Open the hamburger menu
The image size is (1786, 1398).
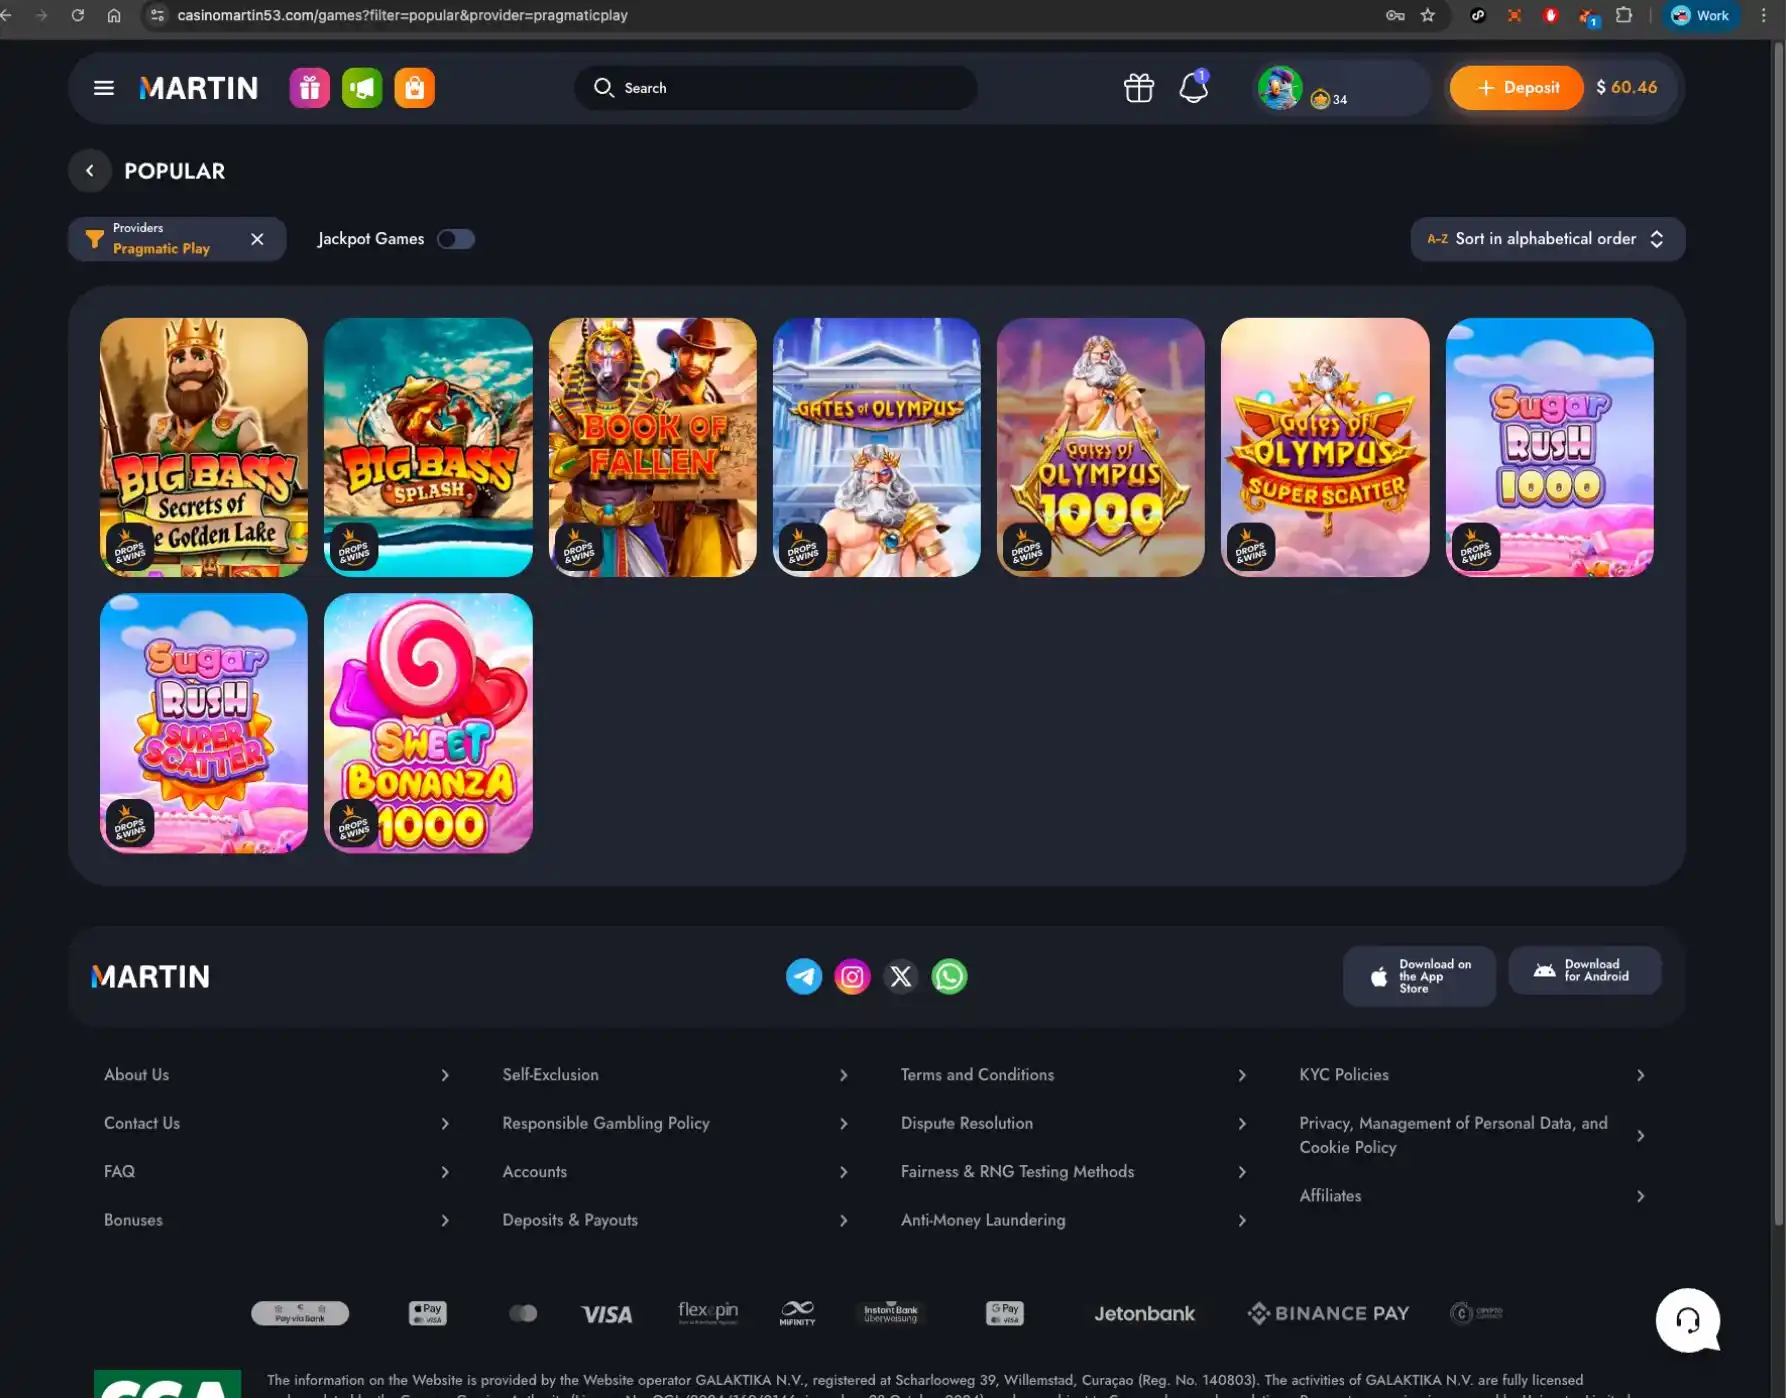103,88
